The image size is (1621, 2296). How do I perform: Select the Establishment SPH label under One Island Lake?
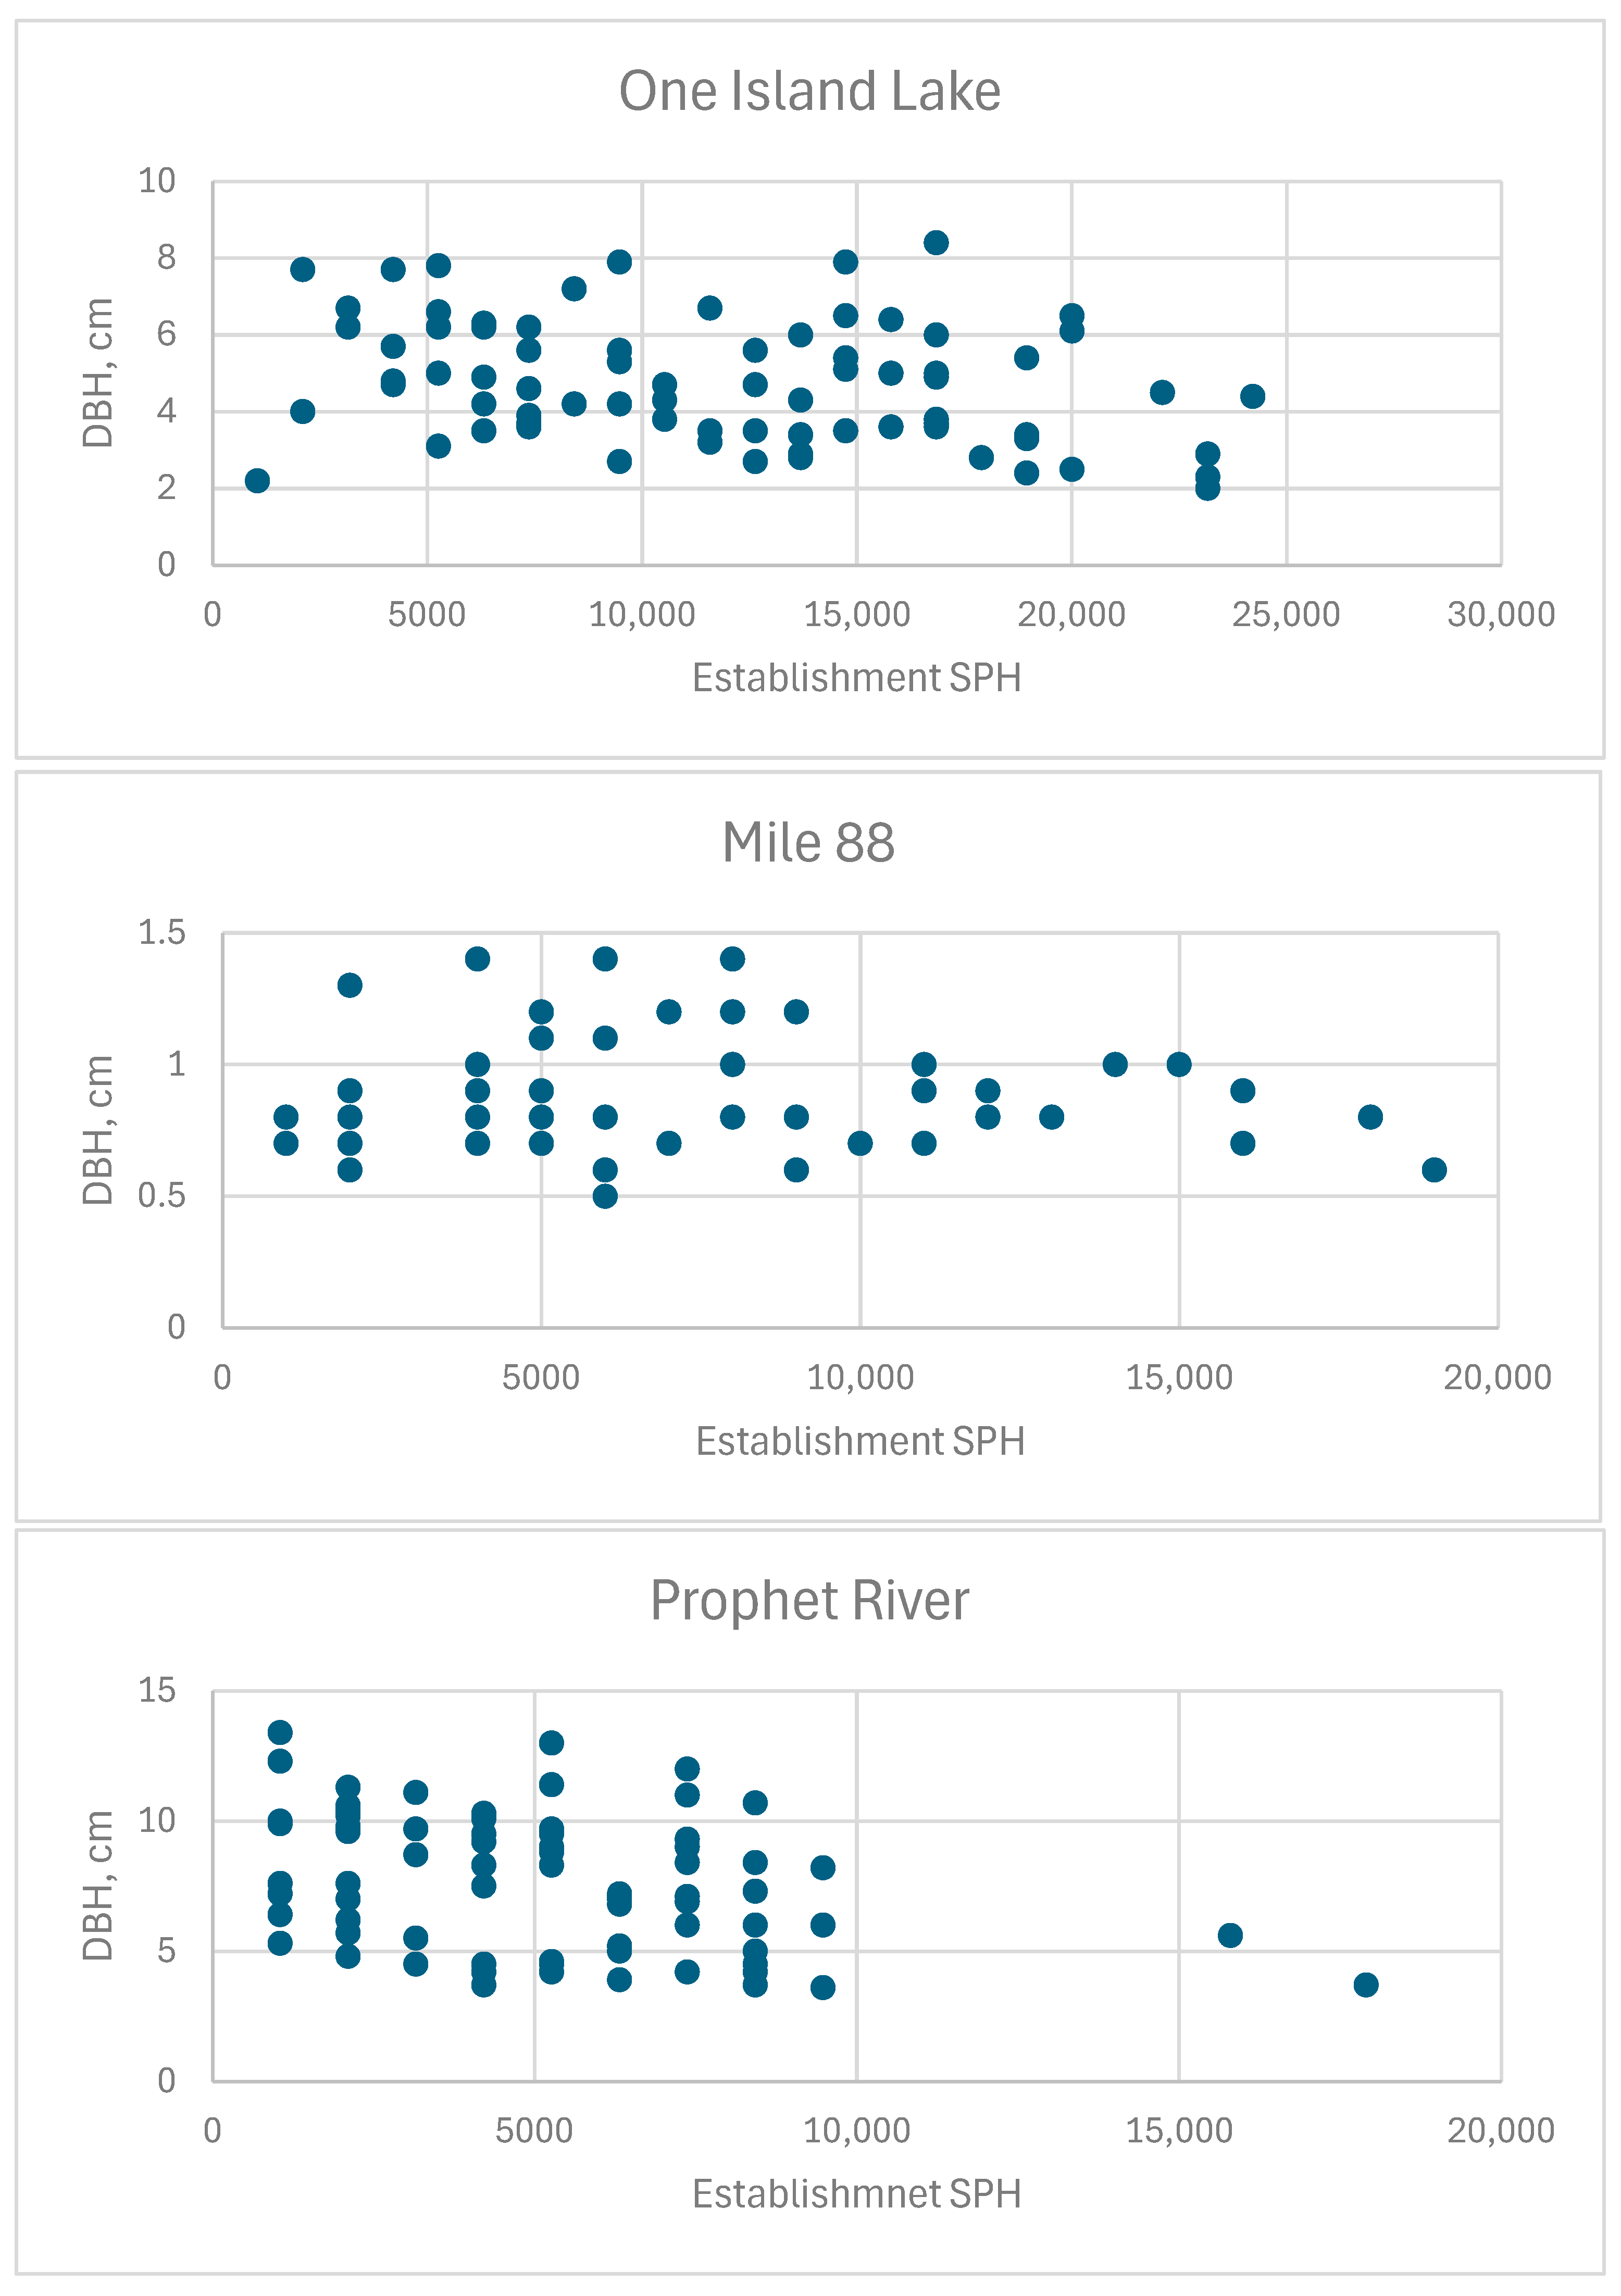tap(857, 678)
